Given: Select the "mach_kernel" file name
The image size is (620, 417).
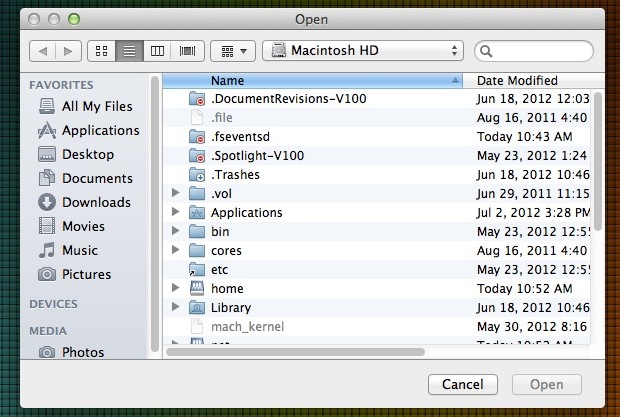Looking at the screenshot, I should pos(248,327).
